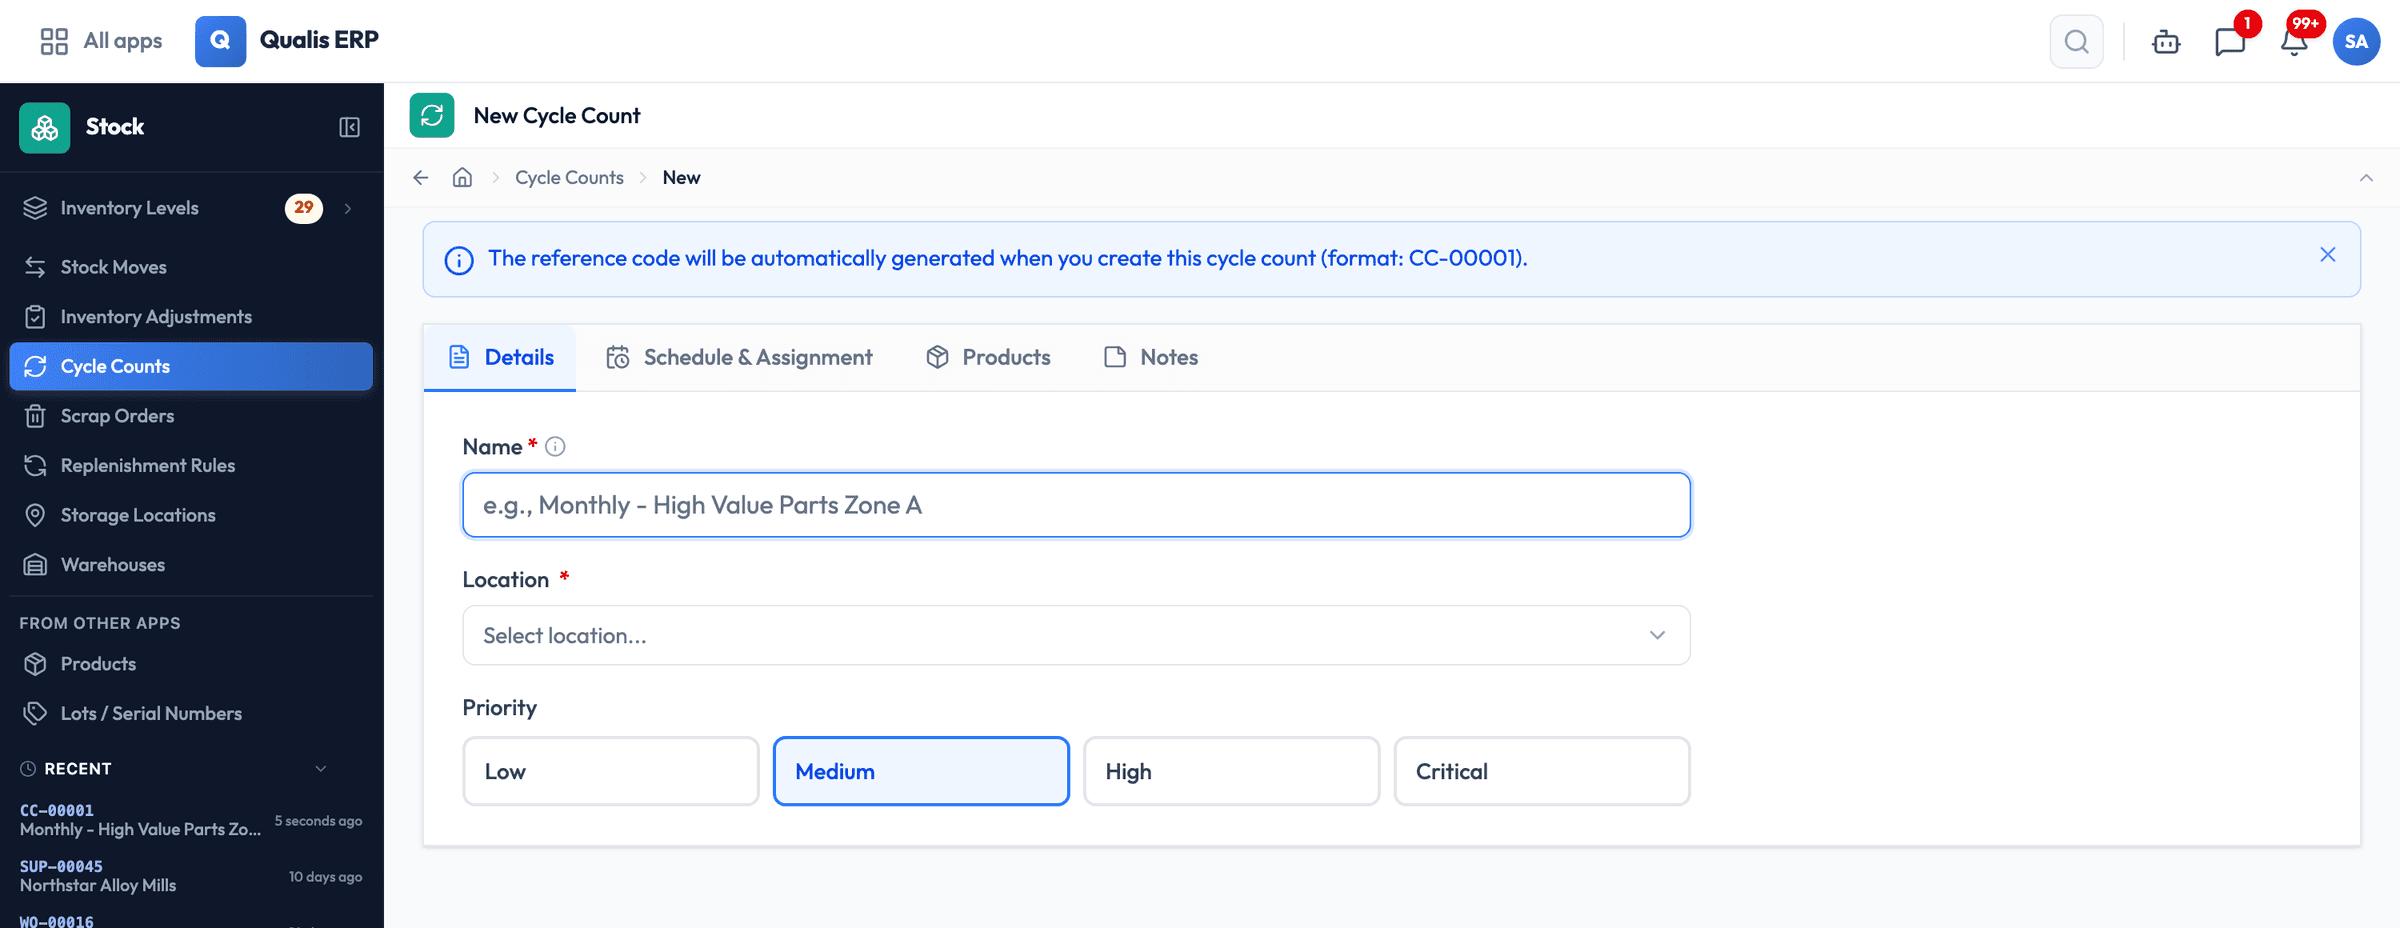Select Low priority
This screenshot has width=2400, height=928.
coord(611,771)
